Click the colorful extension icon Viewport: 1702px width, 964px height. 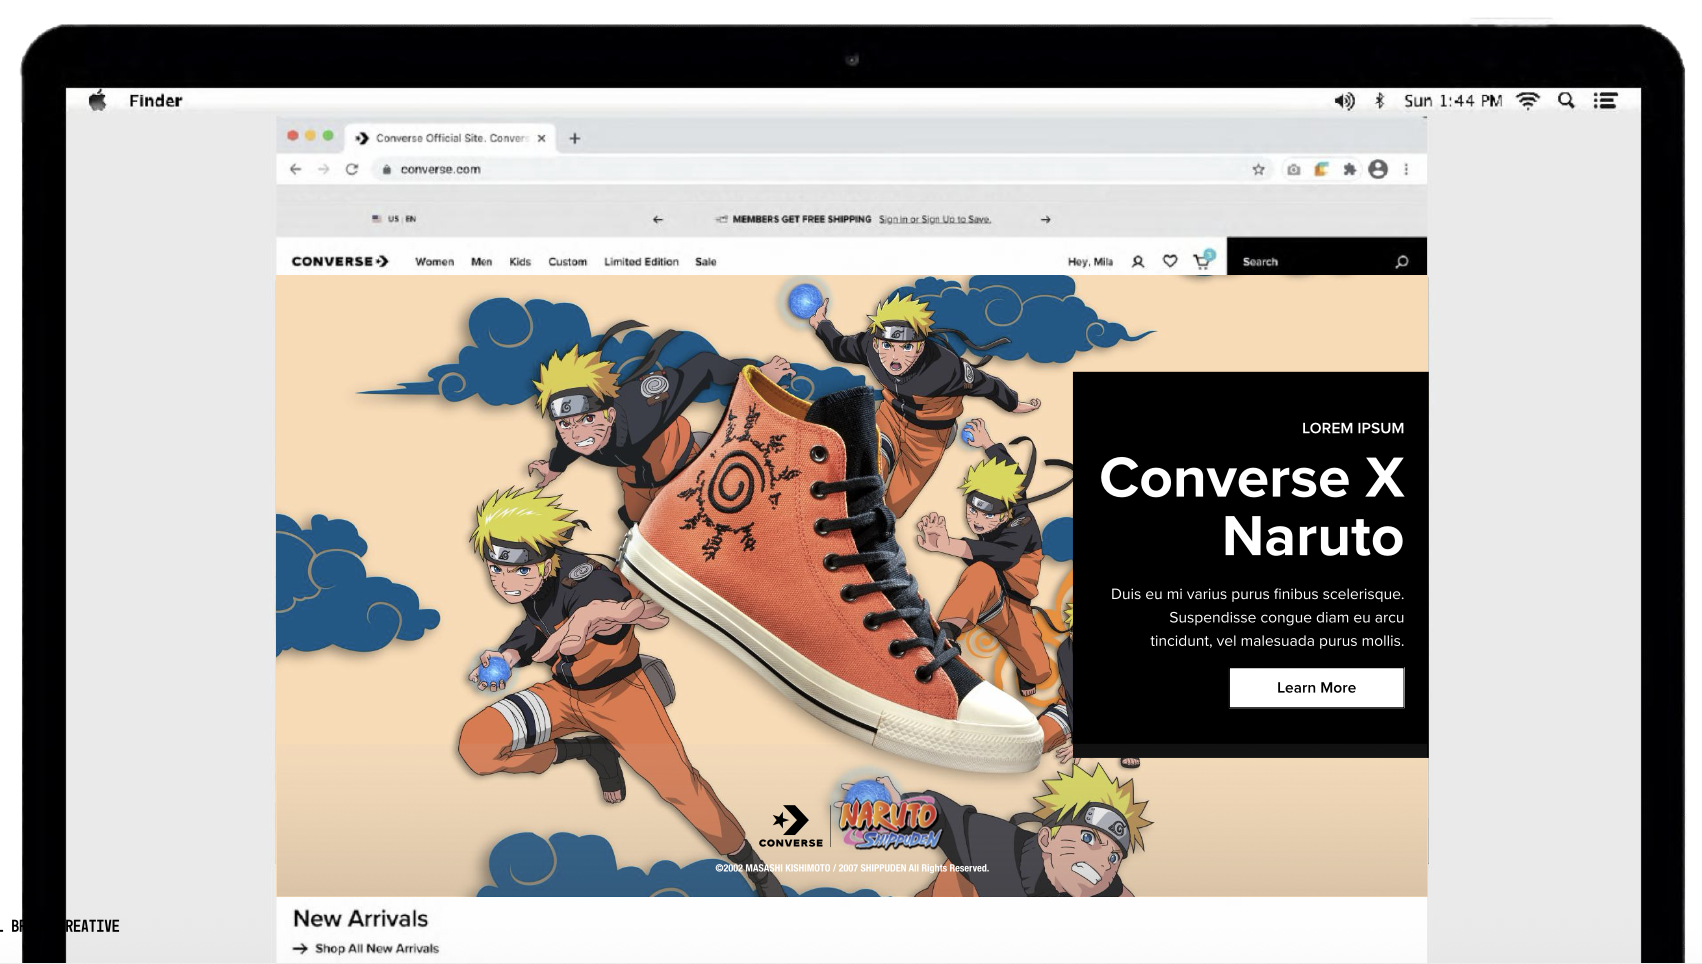pyautogui.click(x=1321, y=169)
